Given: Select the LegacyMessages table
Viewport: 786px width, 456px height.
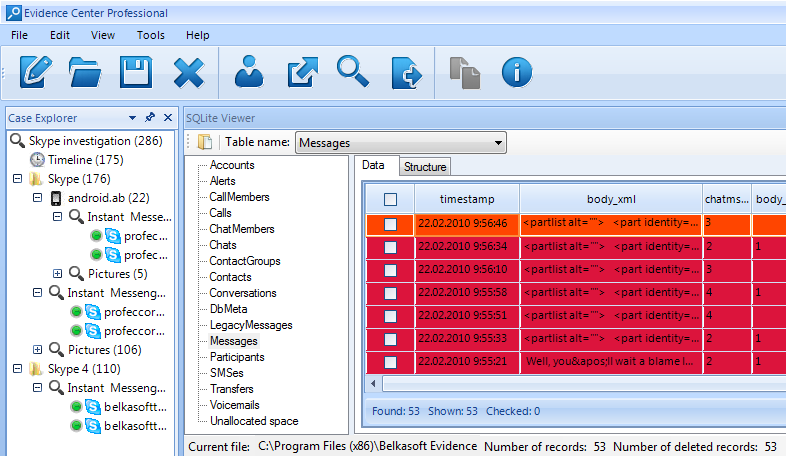Looking at the screenshot, I should pyautogui.click(x=251, y=325).
